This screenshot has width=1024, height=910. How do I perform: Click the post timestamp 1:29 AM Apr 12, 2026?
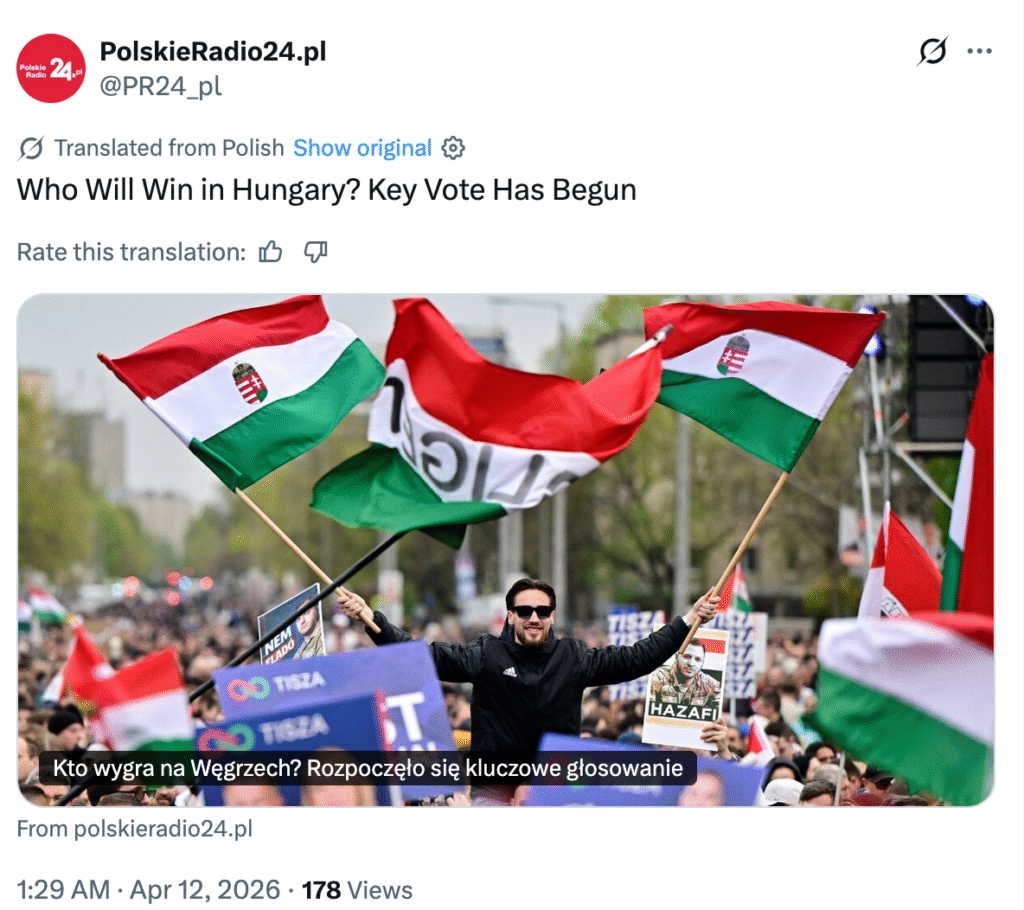[148, 890]
